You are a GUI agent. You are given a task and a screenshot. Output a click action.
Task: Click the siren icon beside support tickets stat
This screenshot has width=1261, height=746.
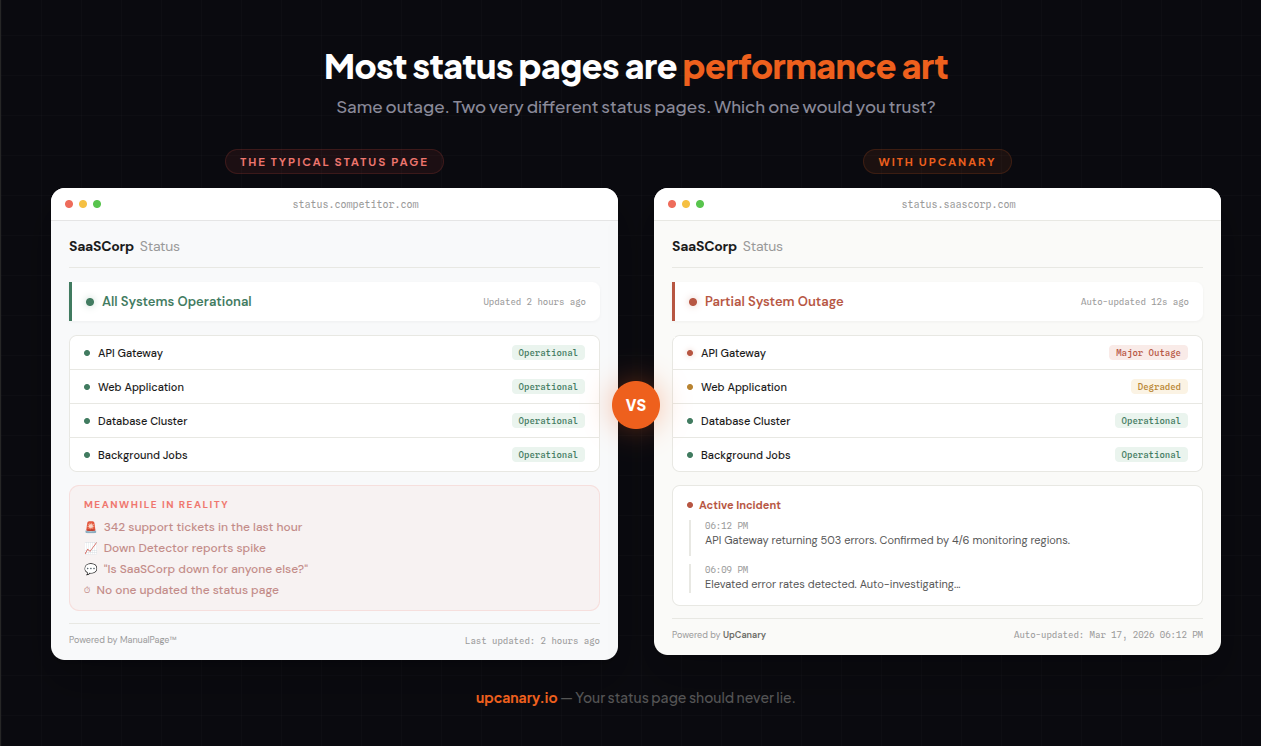(91, 527)
